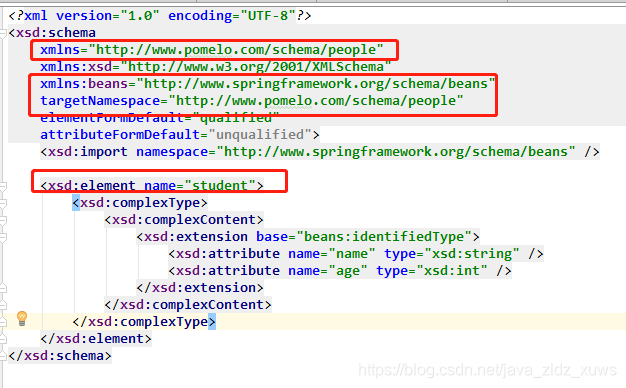Click the xsd:import namespace URL value

click(x=396, y=152)
